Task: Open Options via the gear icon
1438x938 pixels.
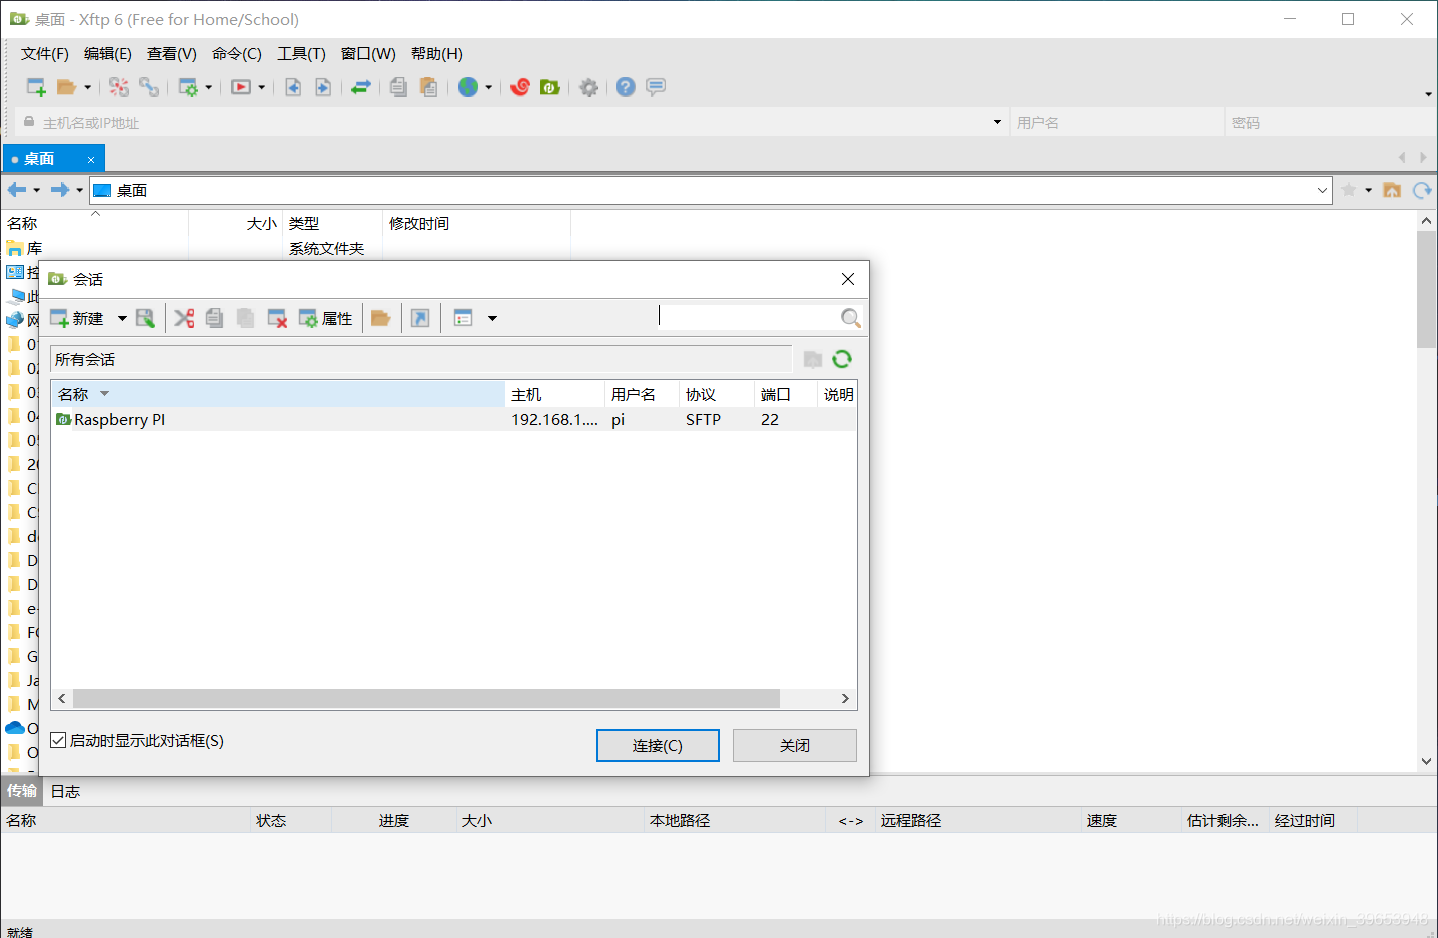Action: [589, 87]
